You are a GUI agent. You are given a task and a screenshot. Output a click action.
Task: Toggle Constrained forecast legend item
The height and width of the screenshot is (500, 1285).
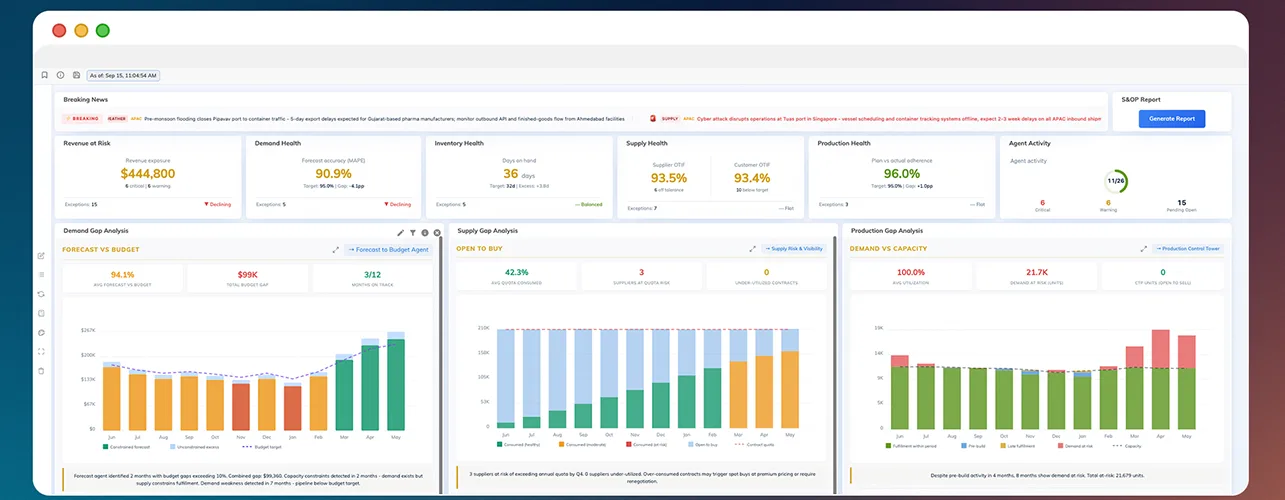(x=125, y=447)
